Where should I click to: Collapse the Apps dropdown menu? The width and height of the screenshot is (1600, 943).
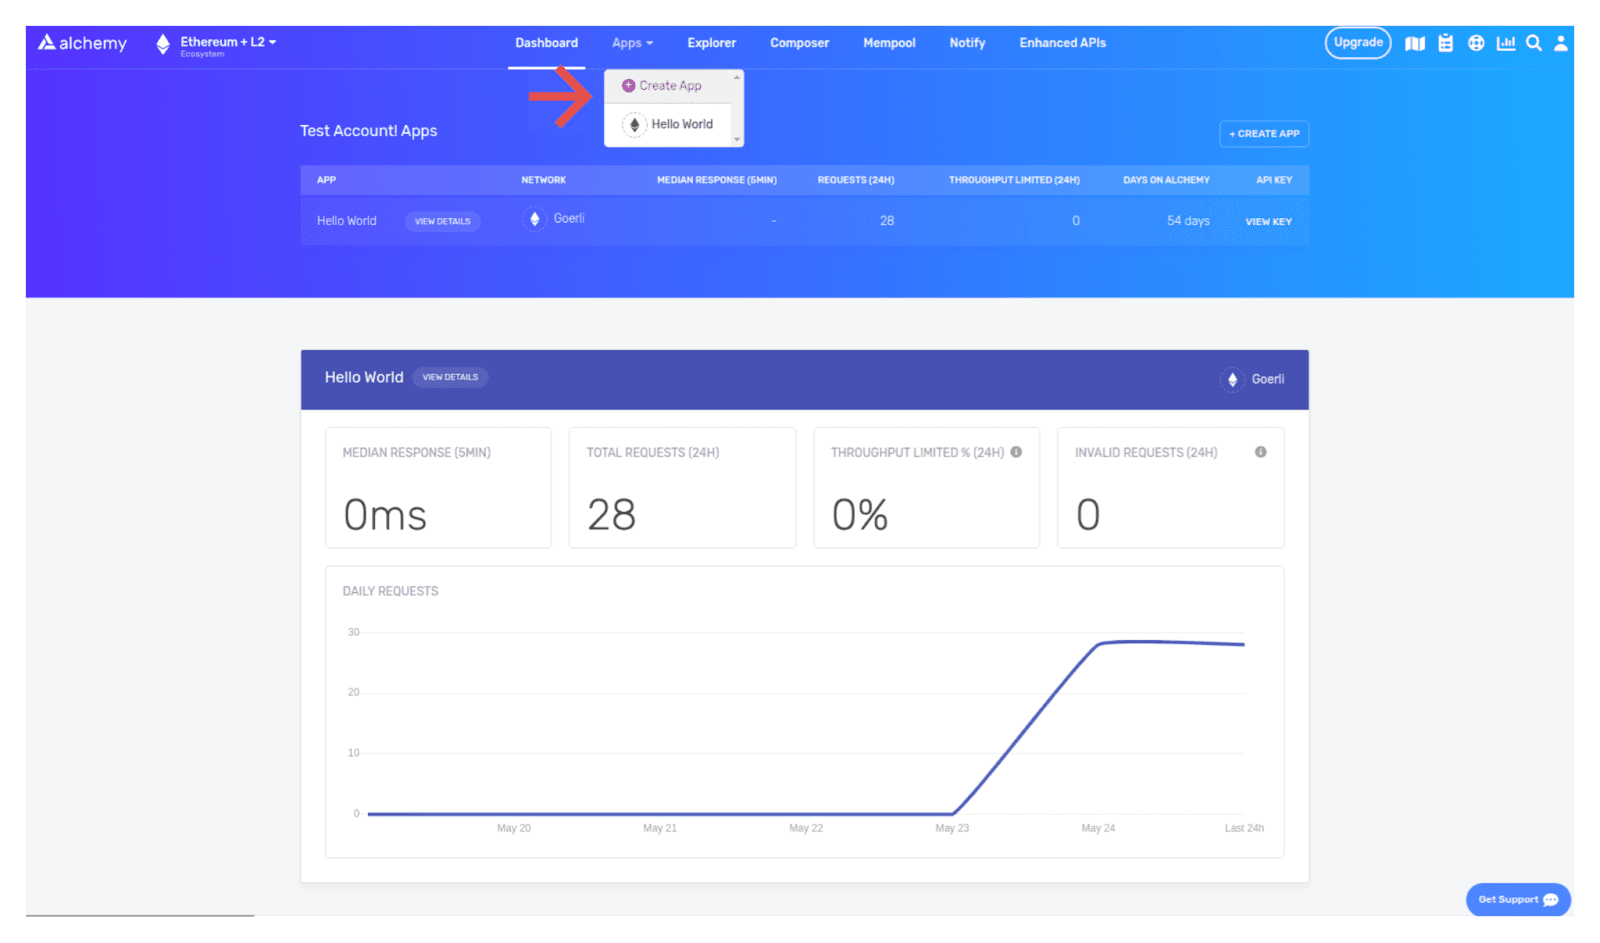click(x=632, y=43)
